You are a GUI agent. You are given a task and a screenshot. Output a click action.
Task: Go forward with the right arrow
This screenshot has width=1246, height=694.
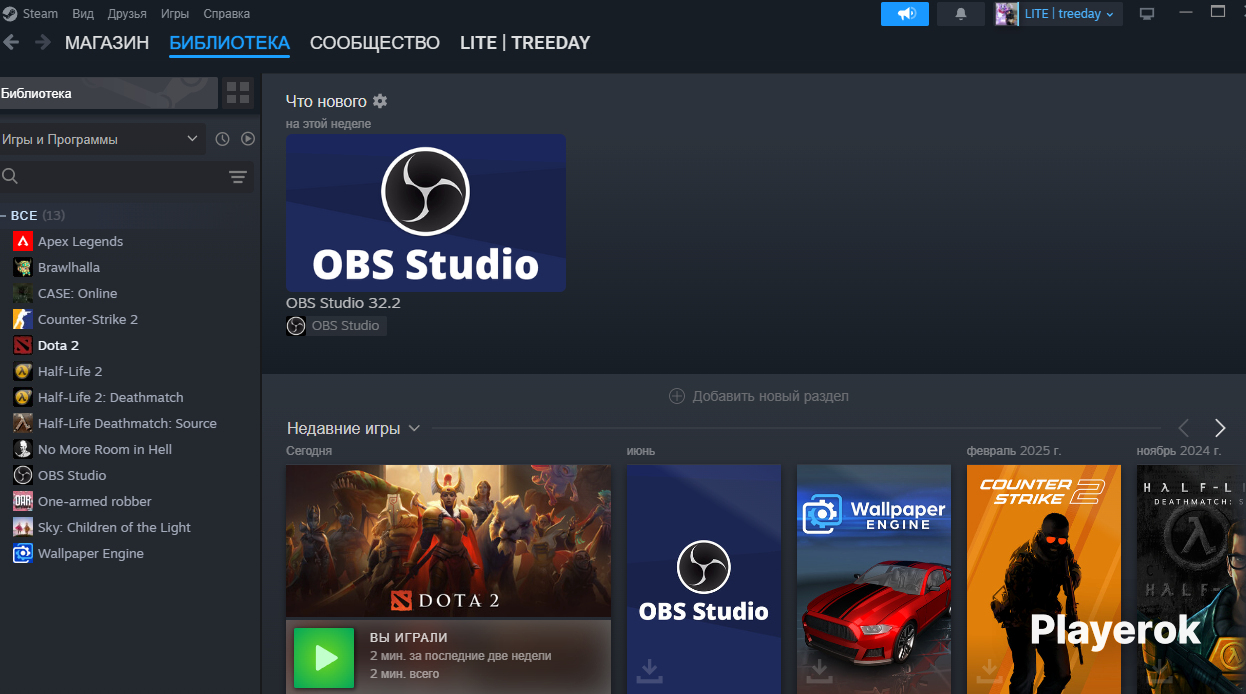click(x=43, y=42)
